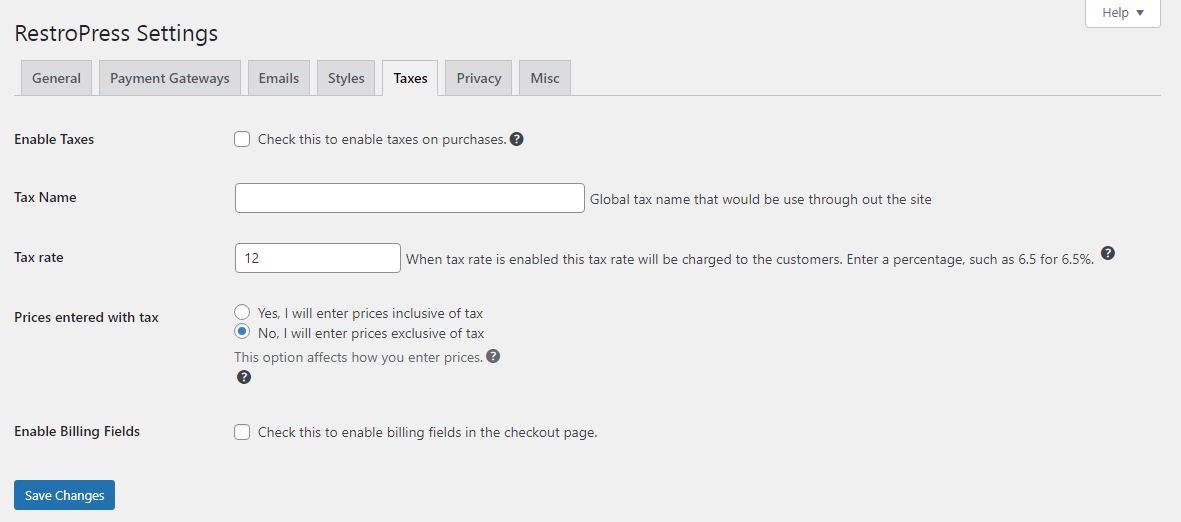Select prices inclusive of tax option
The width and height of the screenshot is (1181, 522).
[242, 312]
